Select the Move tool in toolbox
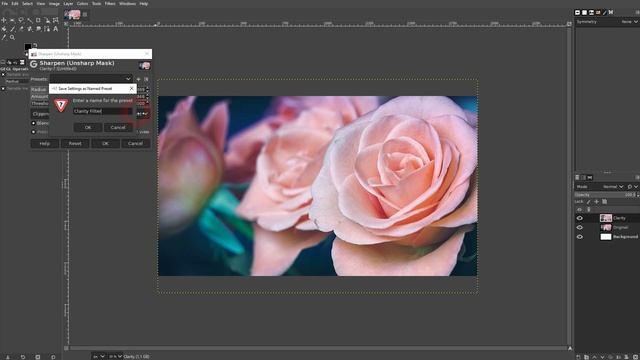640x360 pixels. click(x=4, y=20)
